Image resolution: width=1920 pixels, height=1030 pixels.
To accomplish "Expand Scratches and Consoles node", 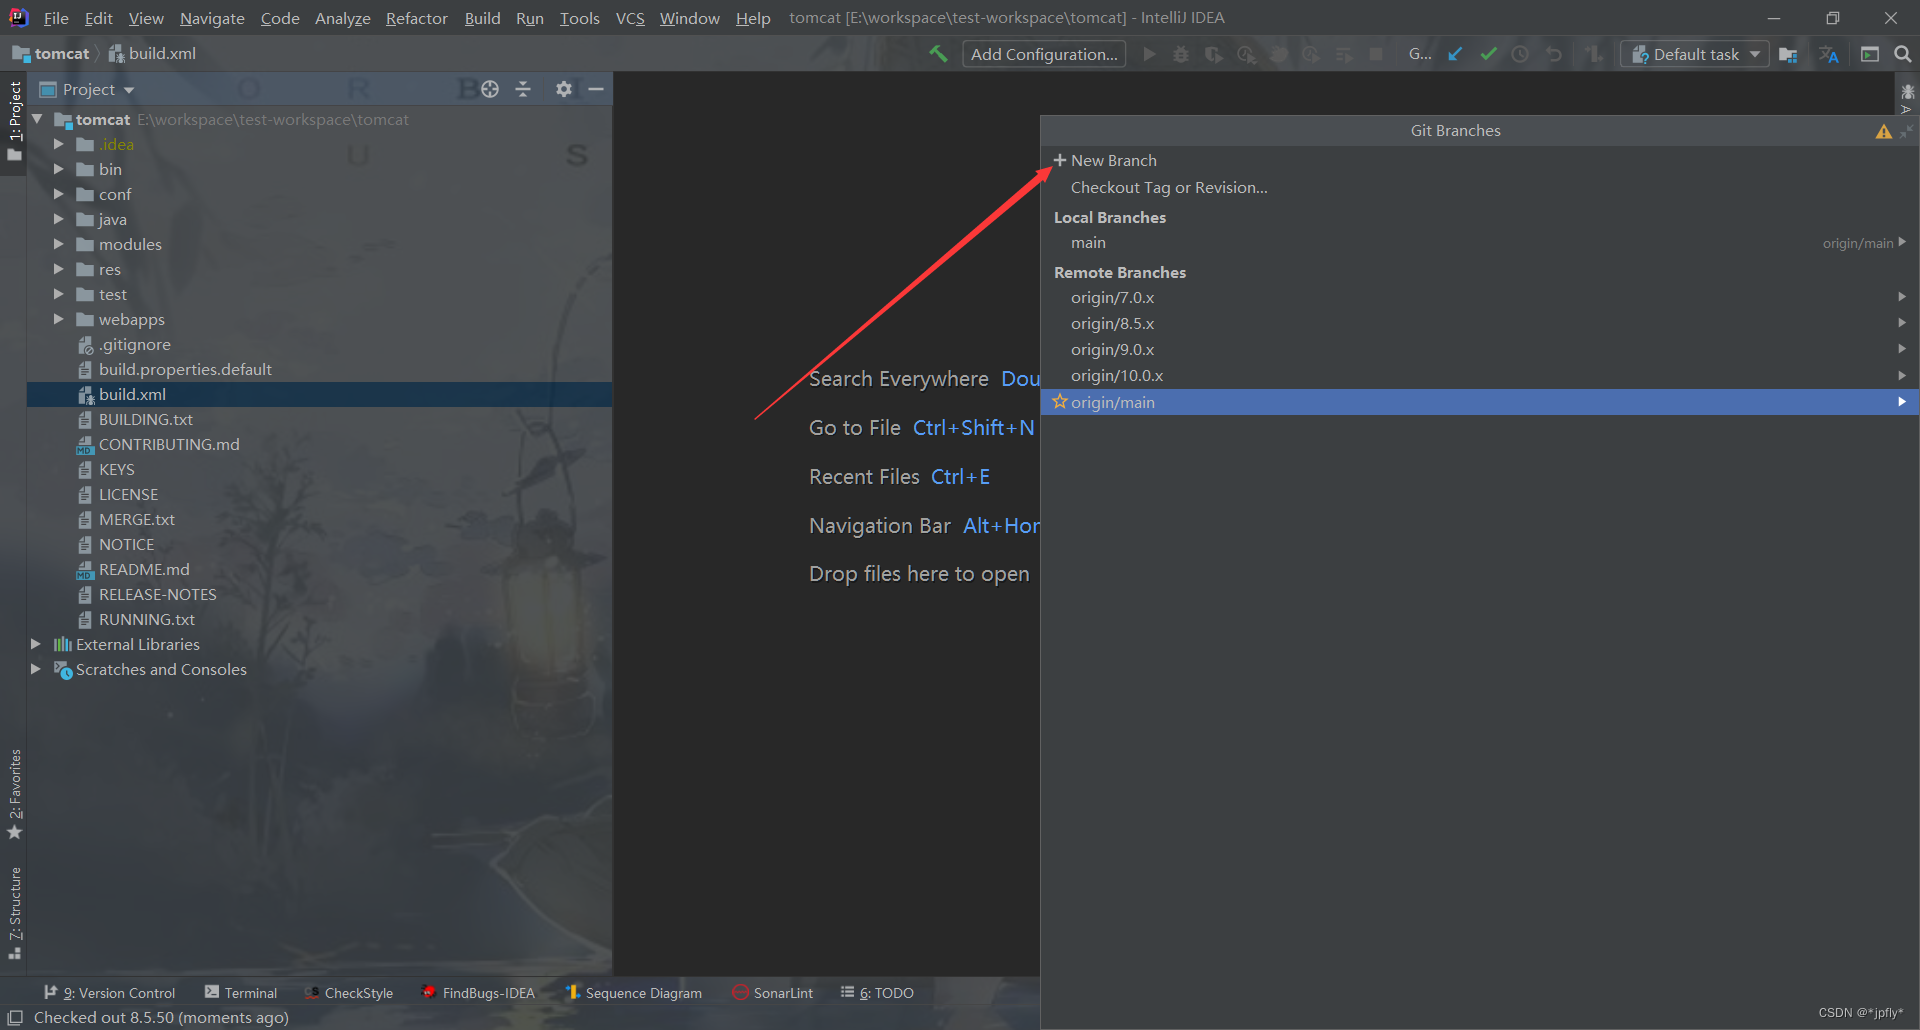I will tap(36, 669).
